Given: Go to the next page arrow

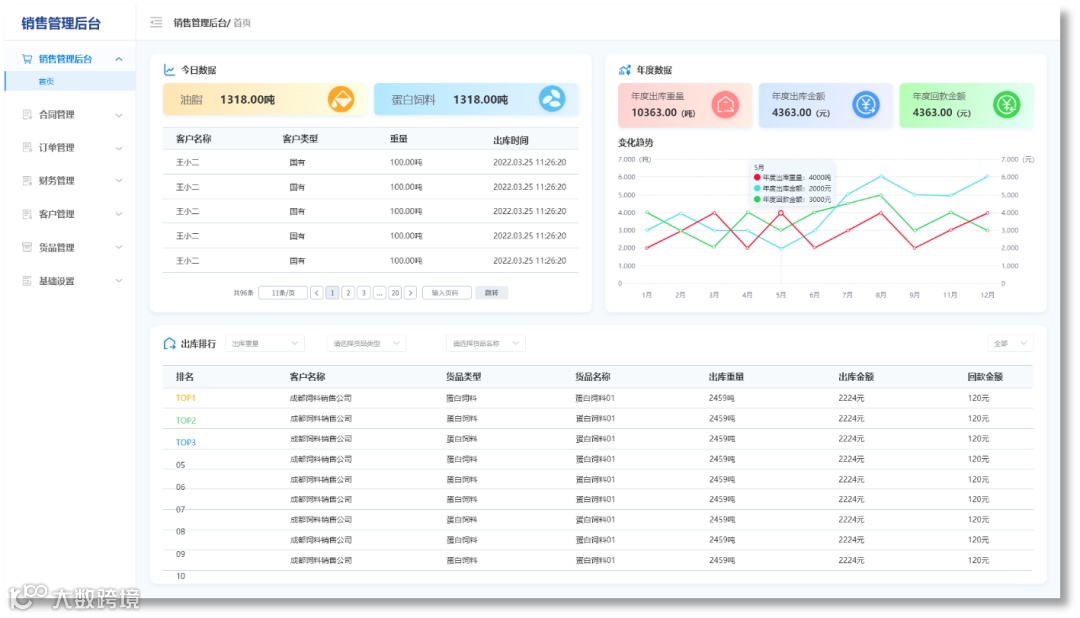Looking at the screenshot, I should pos(411,293).
